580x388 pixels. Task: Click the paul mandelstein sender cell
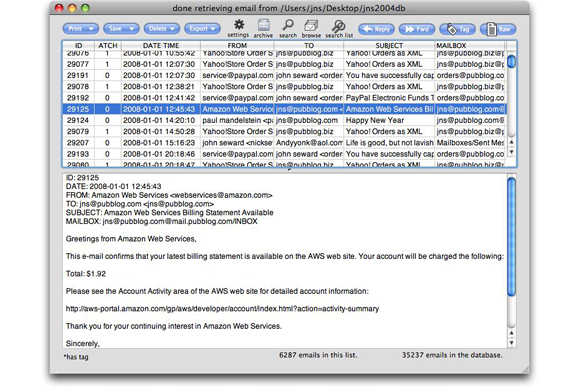(x=237, y=120)
